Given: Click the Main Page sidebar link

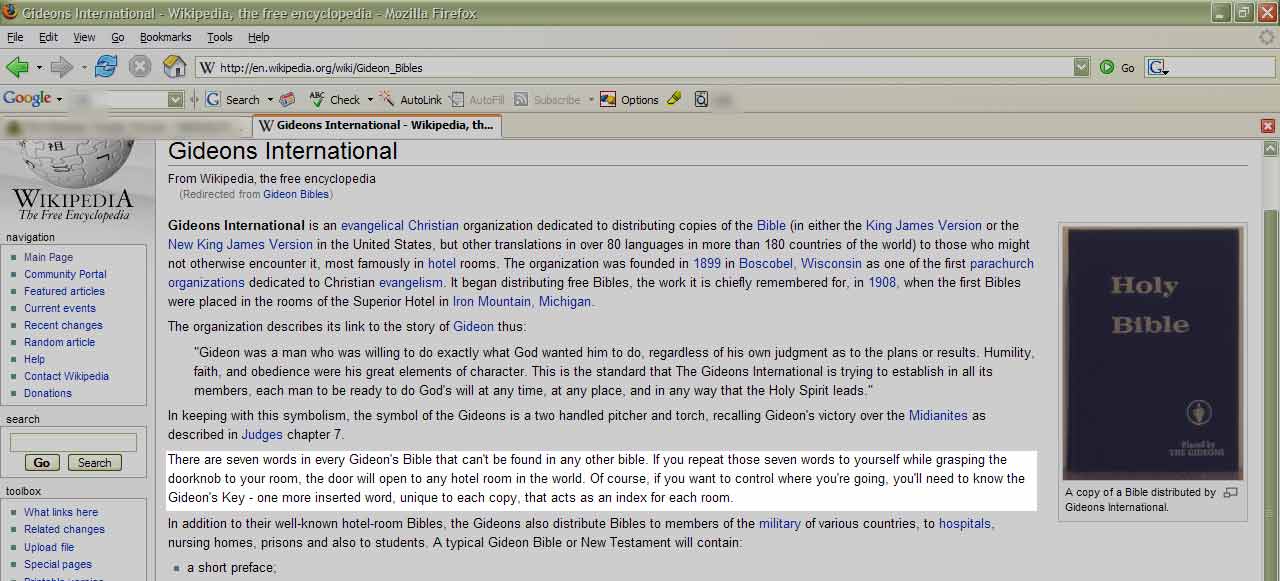Looking at the screenshot, I should (48, 257).
